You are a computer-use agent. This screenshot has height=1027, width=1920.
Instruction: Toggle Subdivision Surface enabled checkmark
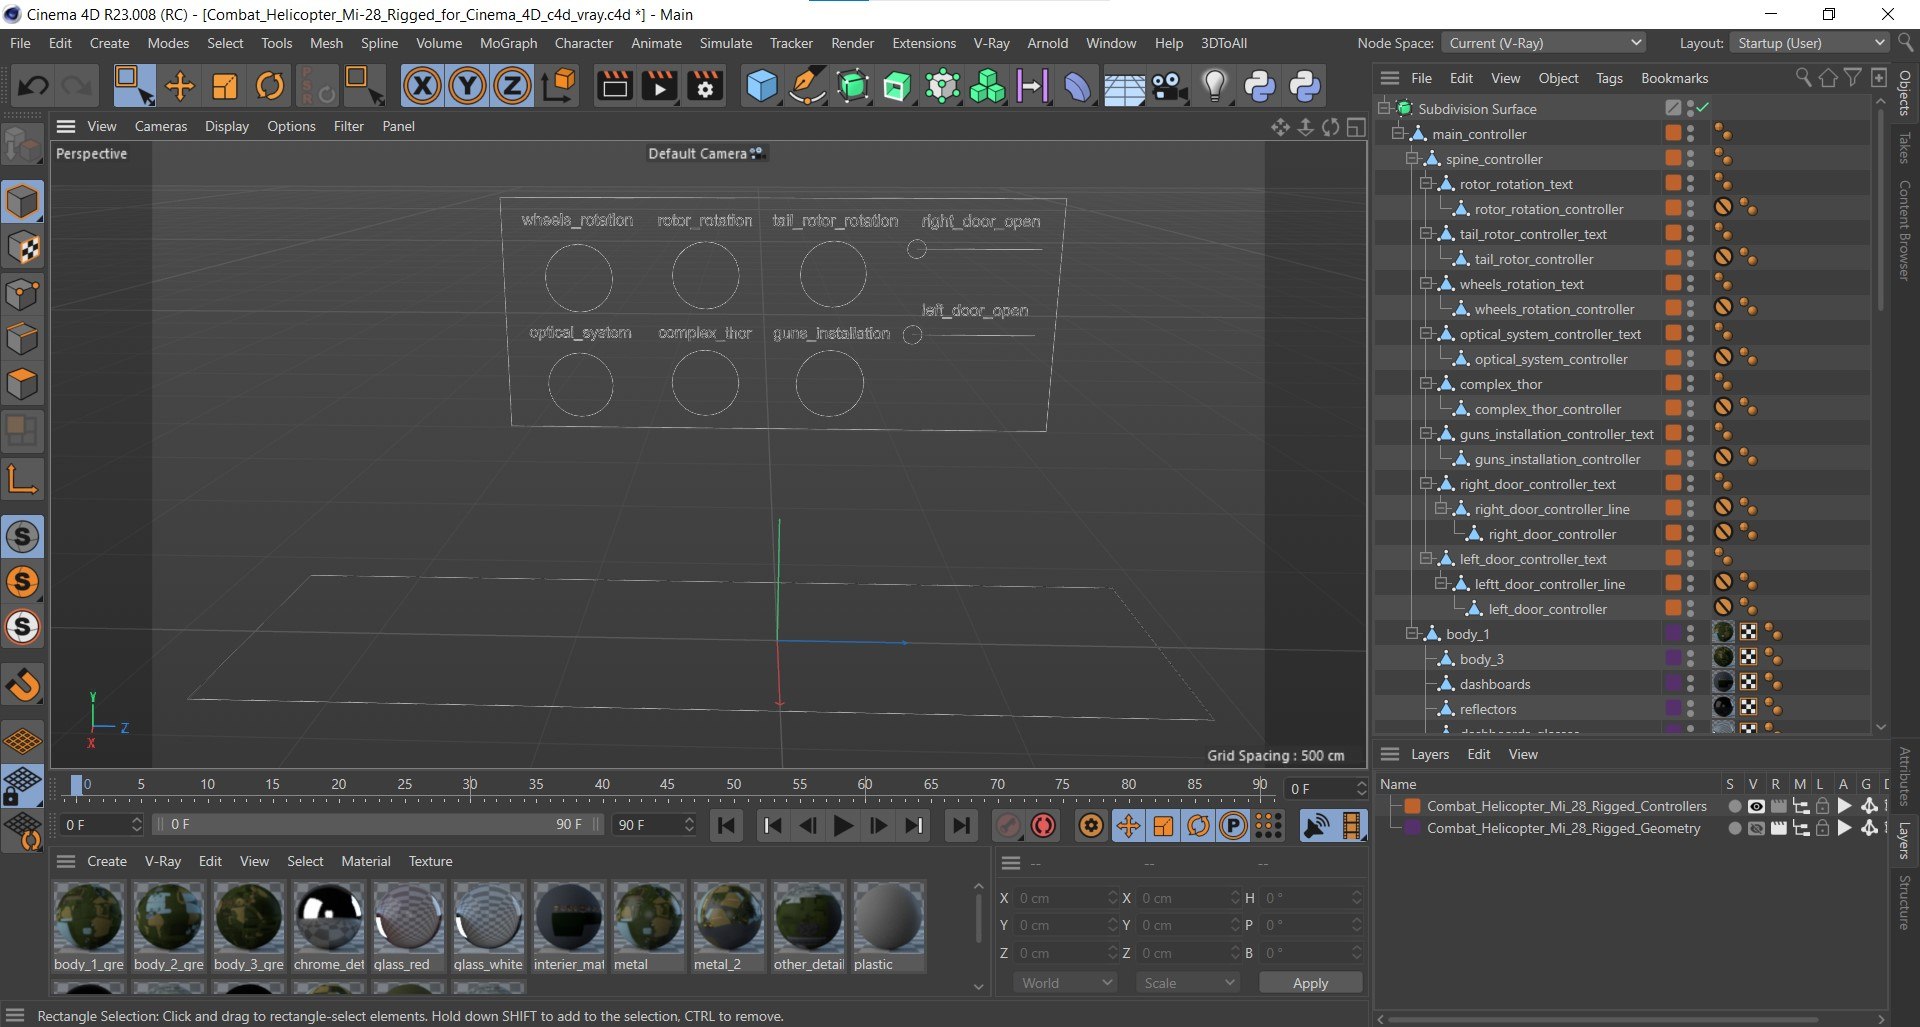(x=1703, y=108)
